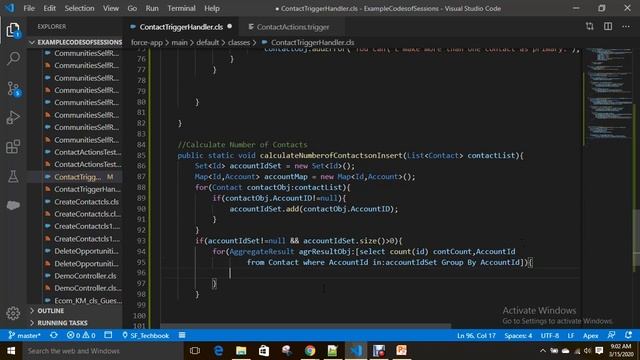Click the default breadcrumb
This screenshot has width=640, height=360.
(x=207, y=42)
